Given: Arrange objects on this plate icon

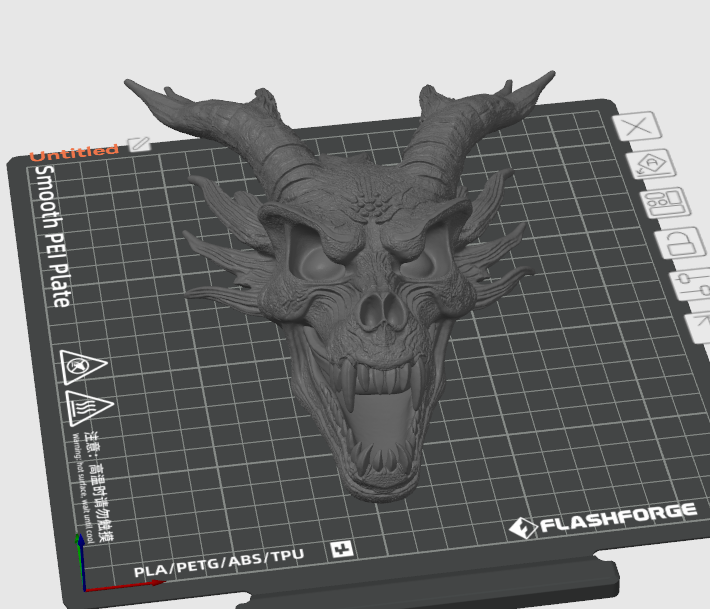Looking at the screenshot, I should tap(665, 203).
